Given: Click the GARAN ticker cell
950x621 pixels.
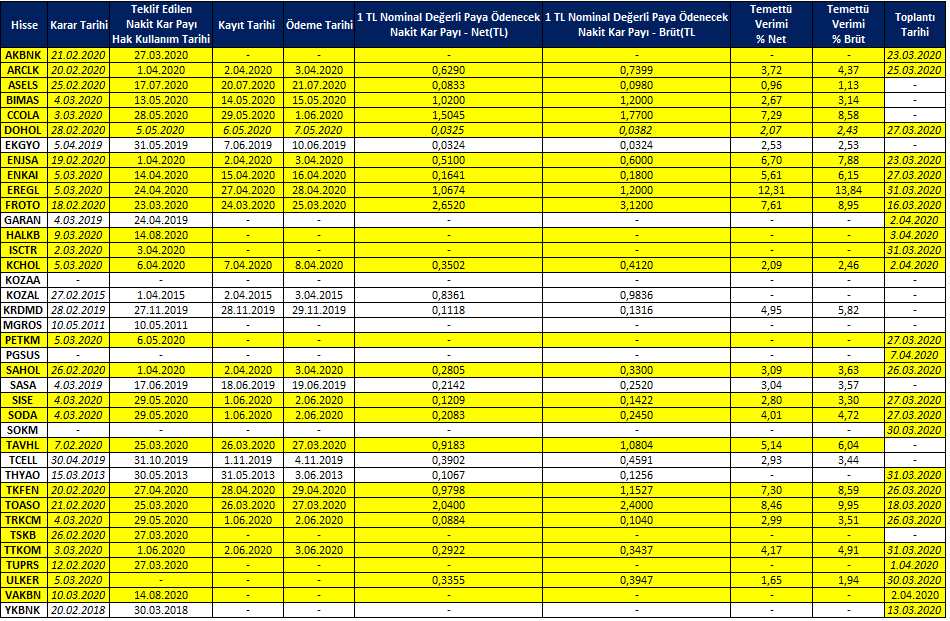Looking at the screenshot, I should 24,220.
